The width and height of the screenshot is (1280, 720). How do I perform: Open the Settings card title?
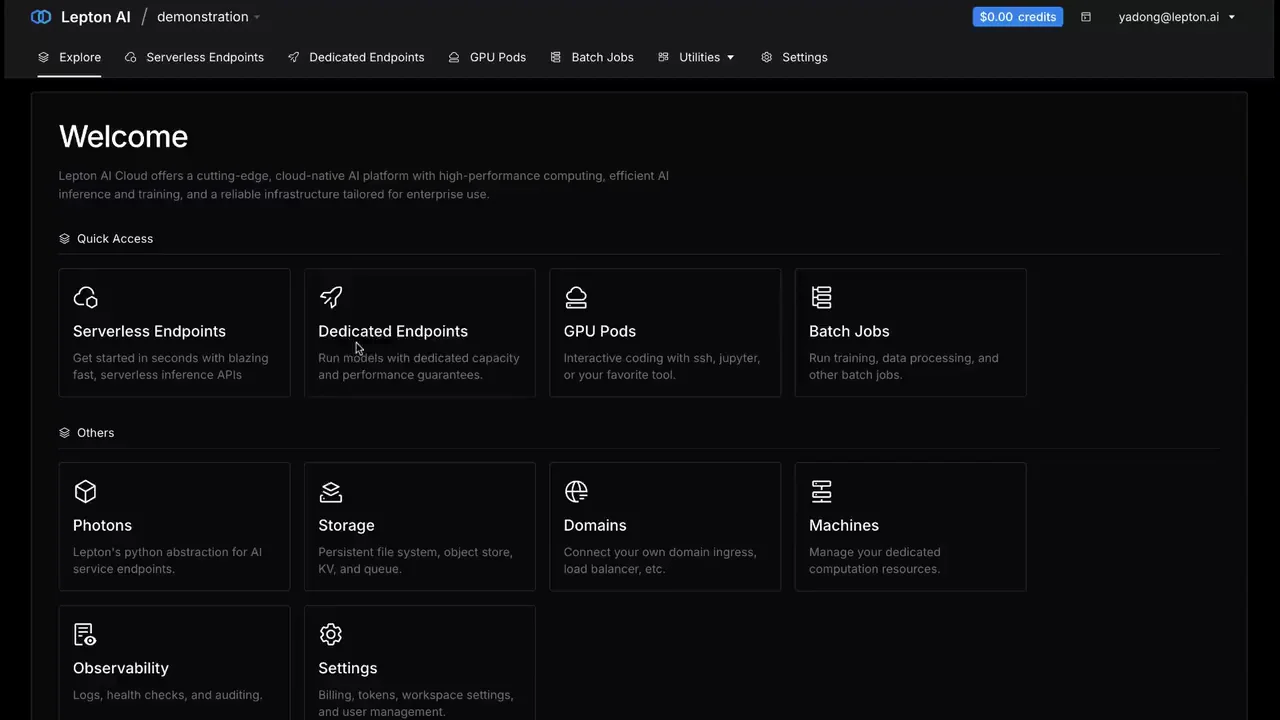348,668
